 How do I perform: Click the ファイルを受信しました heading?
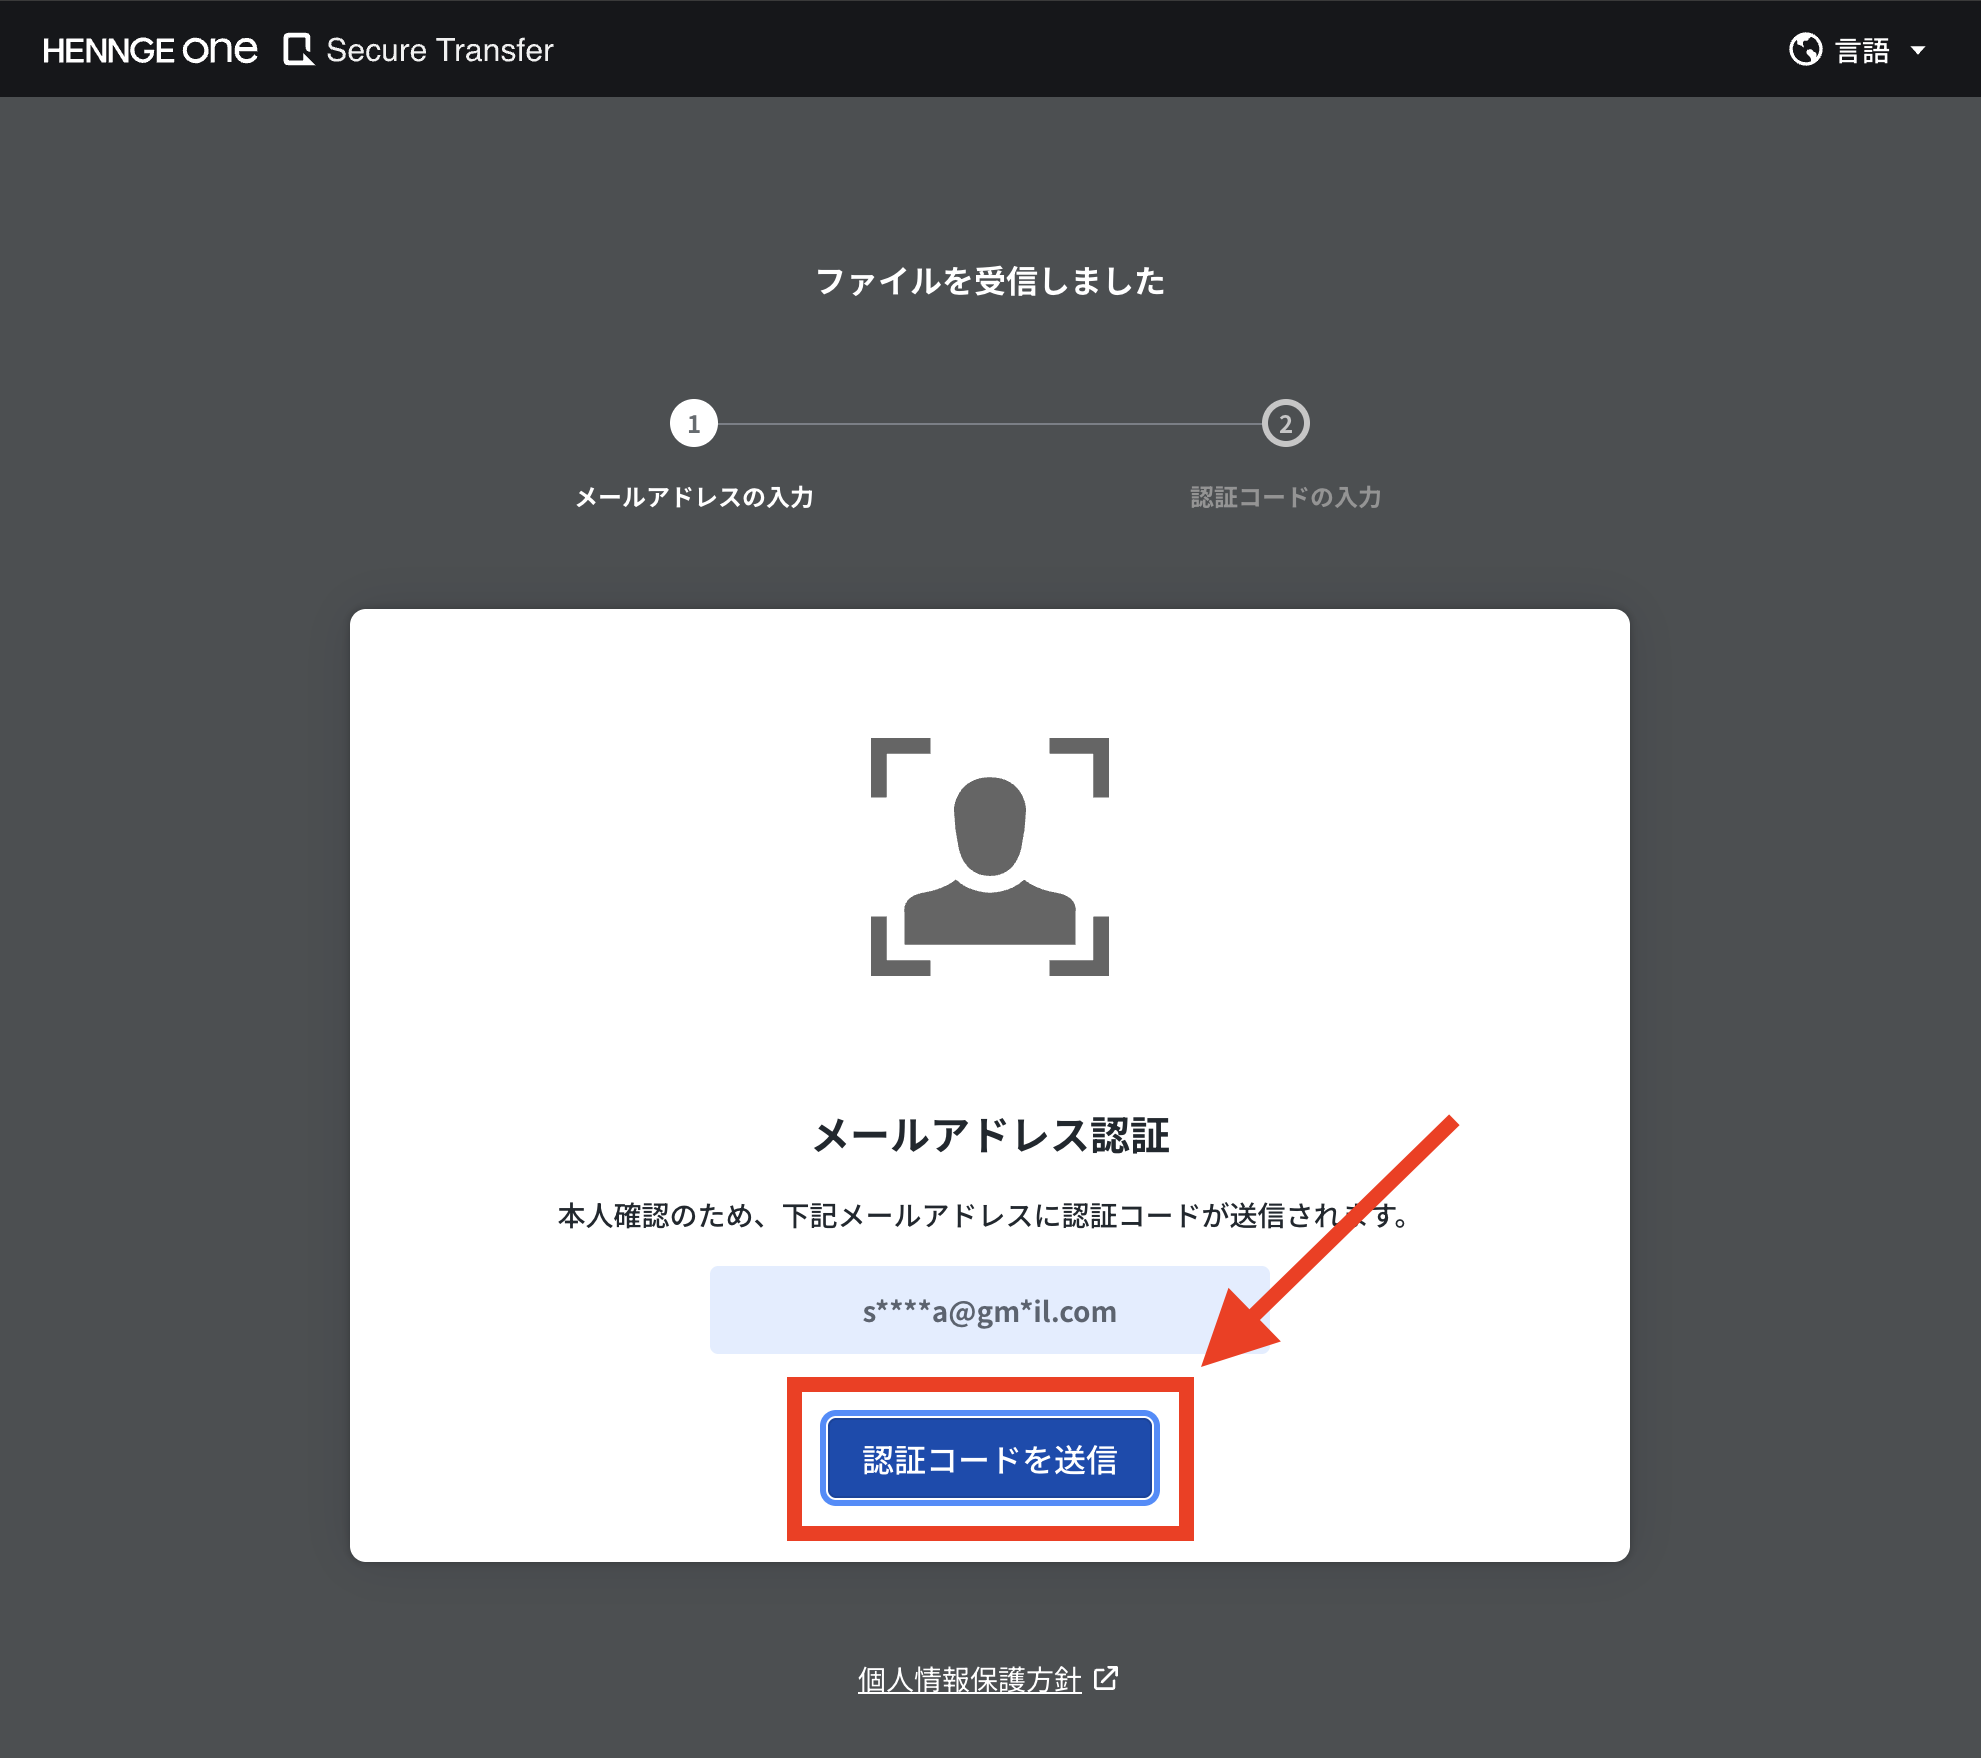(x=989, y=281)
